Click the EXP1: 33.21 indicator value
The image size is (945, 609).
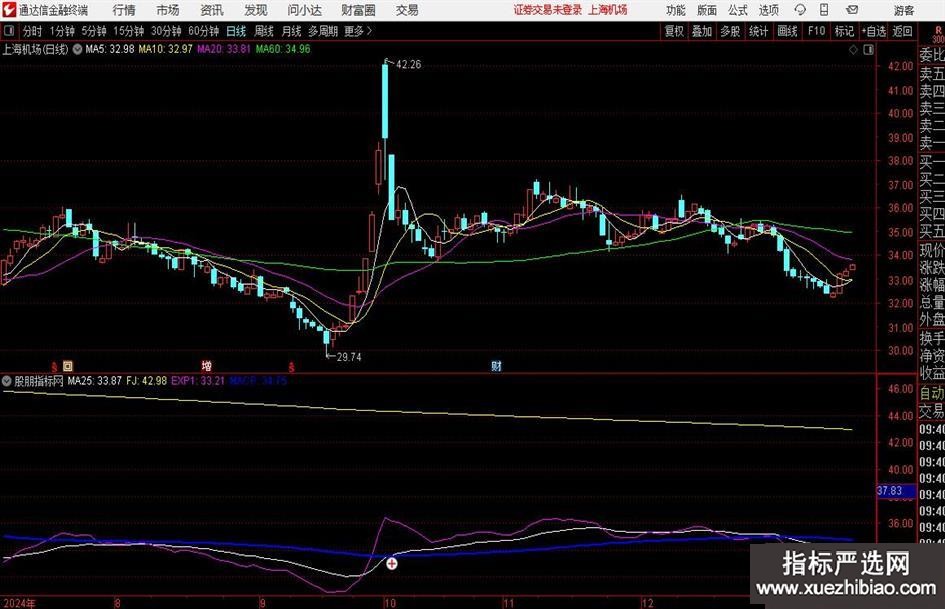[x=198, y=381]
